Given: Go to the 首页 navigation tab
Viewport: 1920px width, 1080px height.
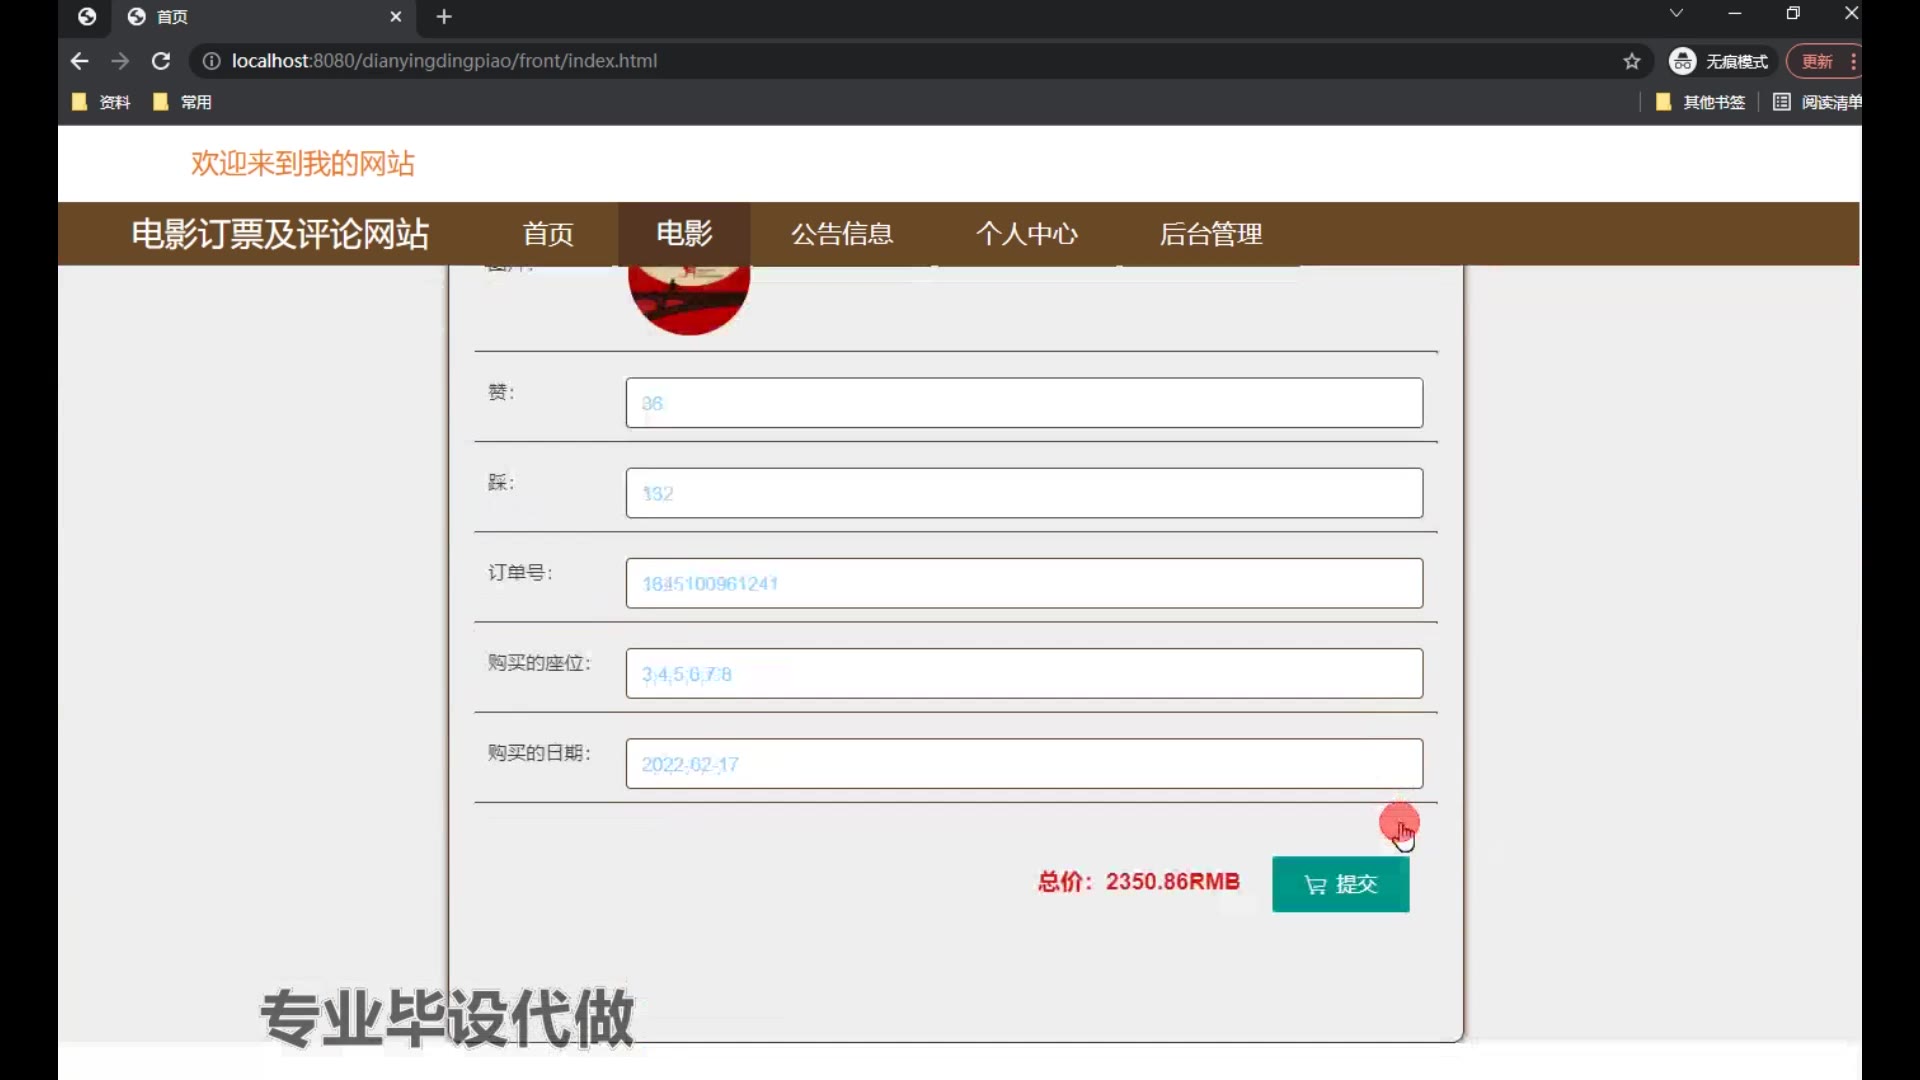Looking at the screenshot, I should coord(548,234).
